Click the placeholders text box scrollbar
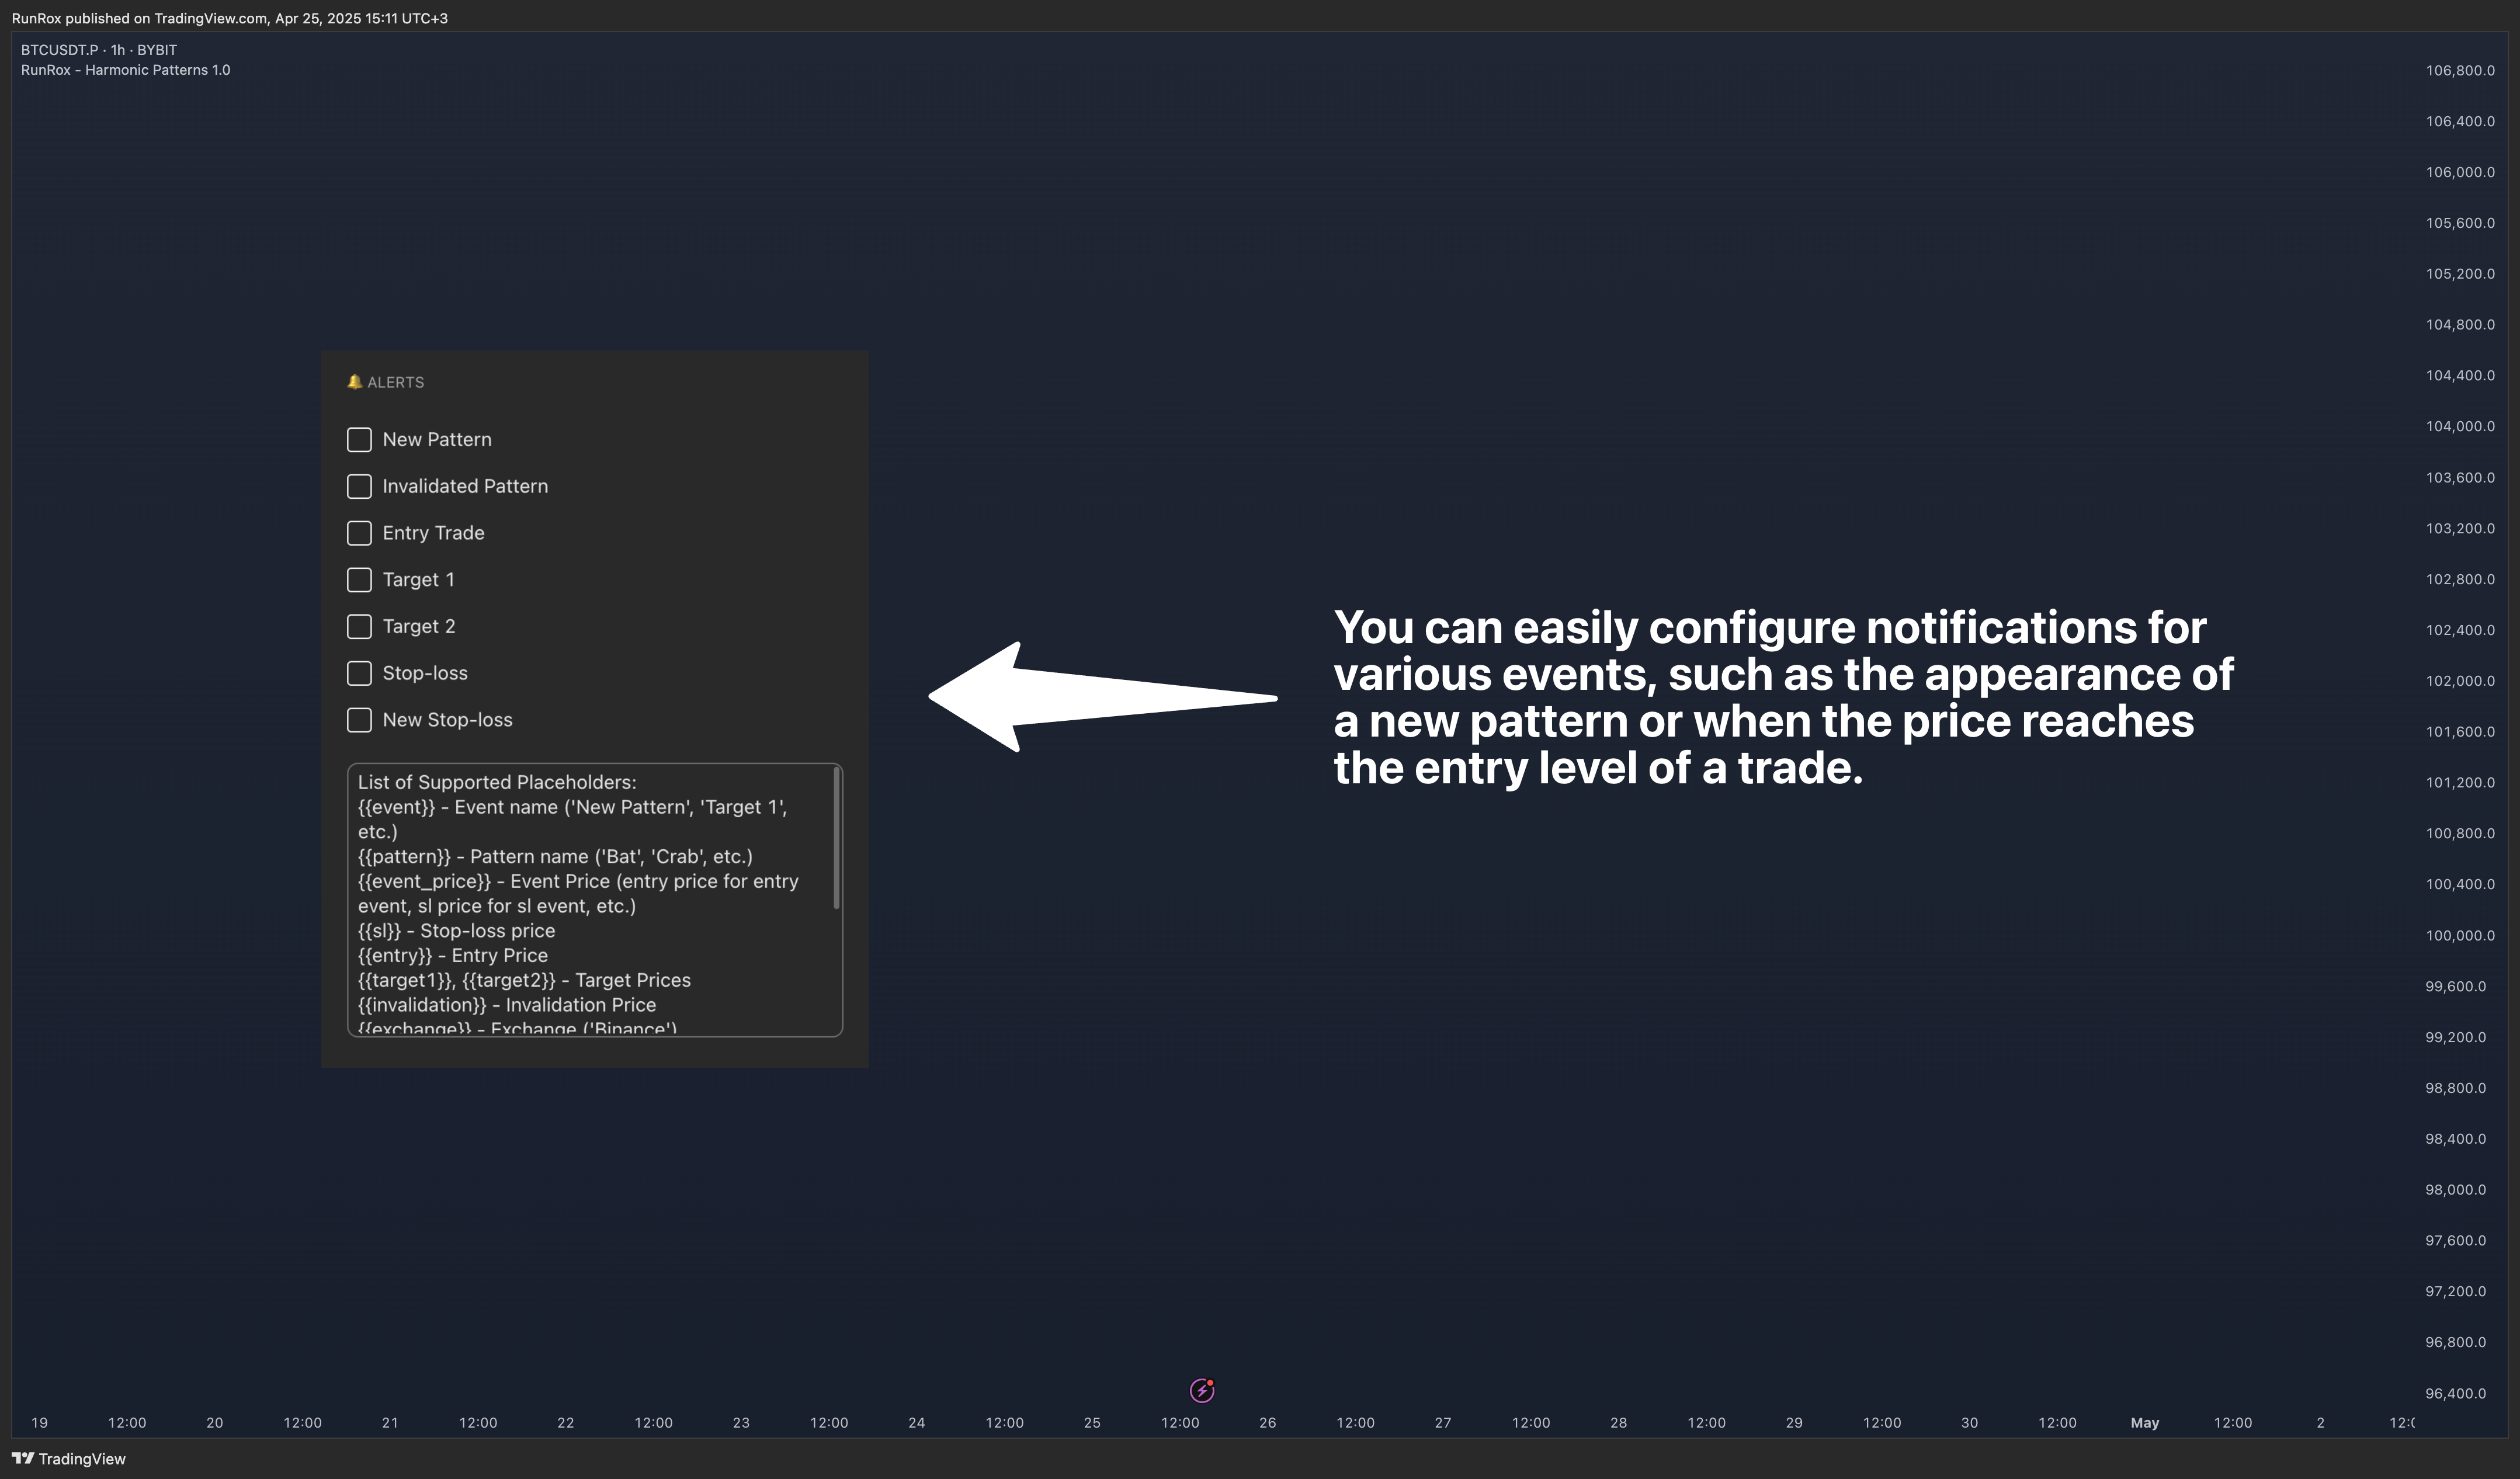 [x=836, y=838]
